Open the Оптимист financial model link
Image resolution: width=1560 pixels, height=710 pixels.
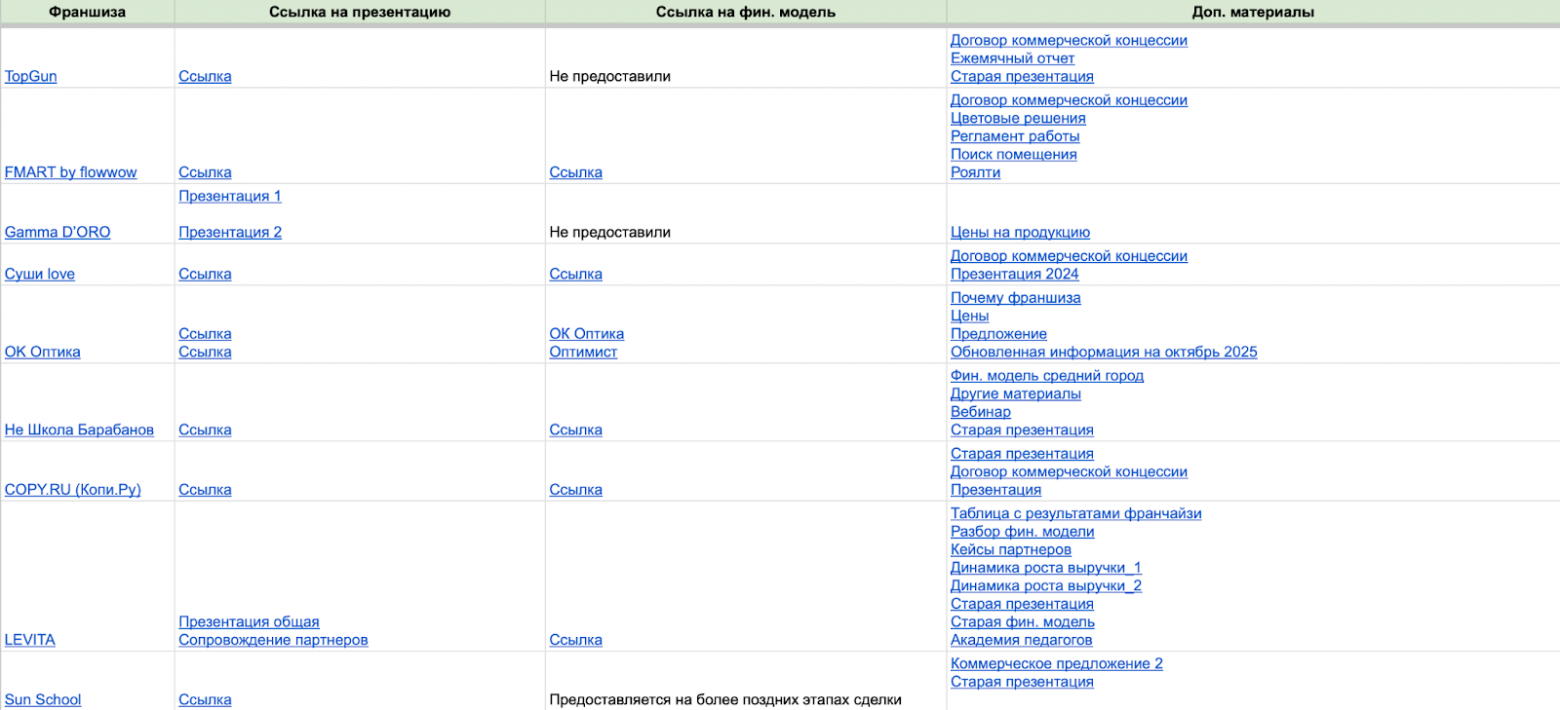[583, 353]
